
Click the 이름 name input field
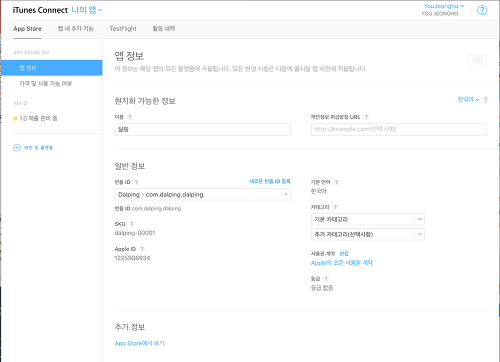pyautogui.click(x=202, y=129)
